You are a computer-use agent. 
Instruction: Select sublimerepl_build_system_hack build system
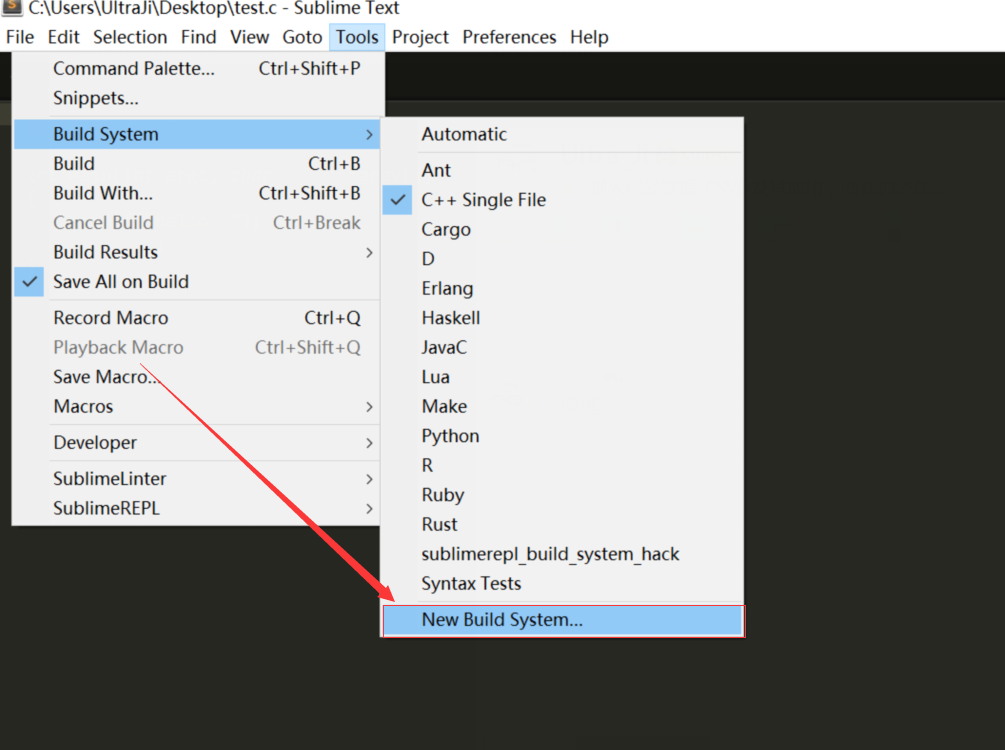[563, 553]
